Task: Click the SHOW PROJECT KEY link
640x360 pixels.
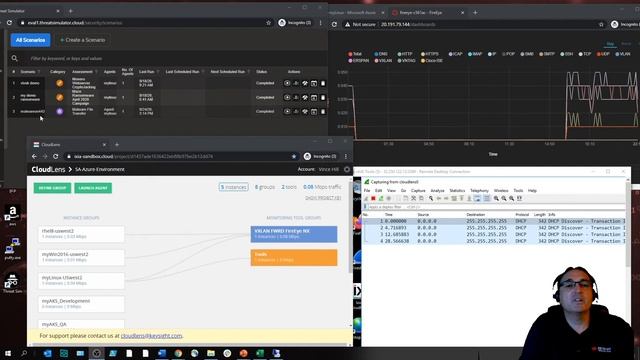Action: [323, 198]
